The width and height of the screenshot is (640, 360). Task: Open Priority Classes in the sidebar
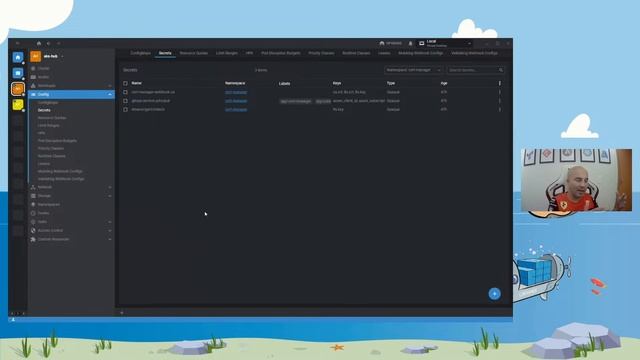tap(51, 149)
